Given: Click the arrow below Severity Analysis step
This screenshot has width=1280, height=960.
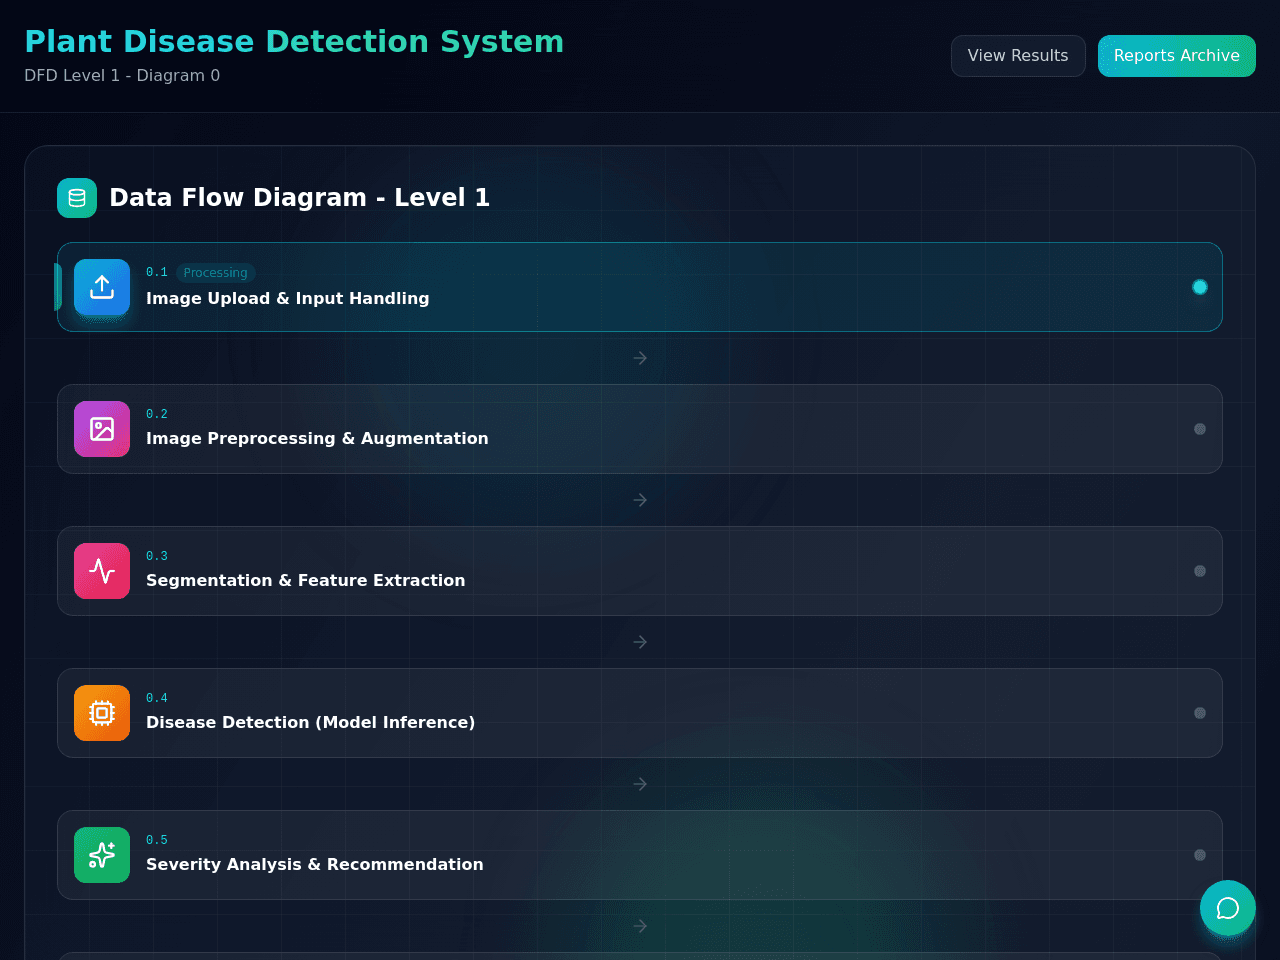Looking at the screenshot, I should tap(640, 926).
